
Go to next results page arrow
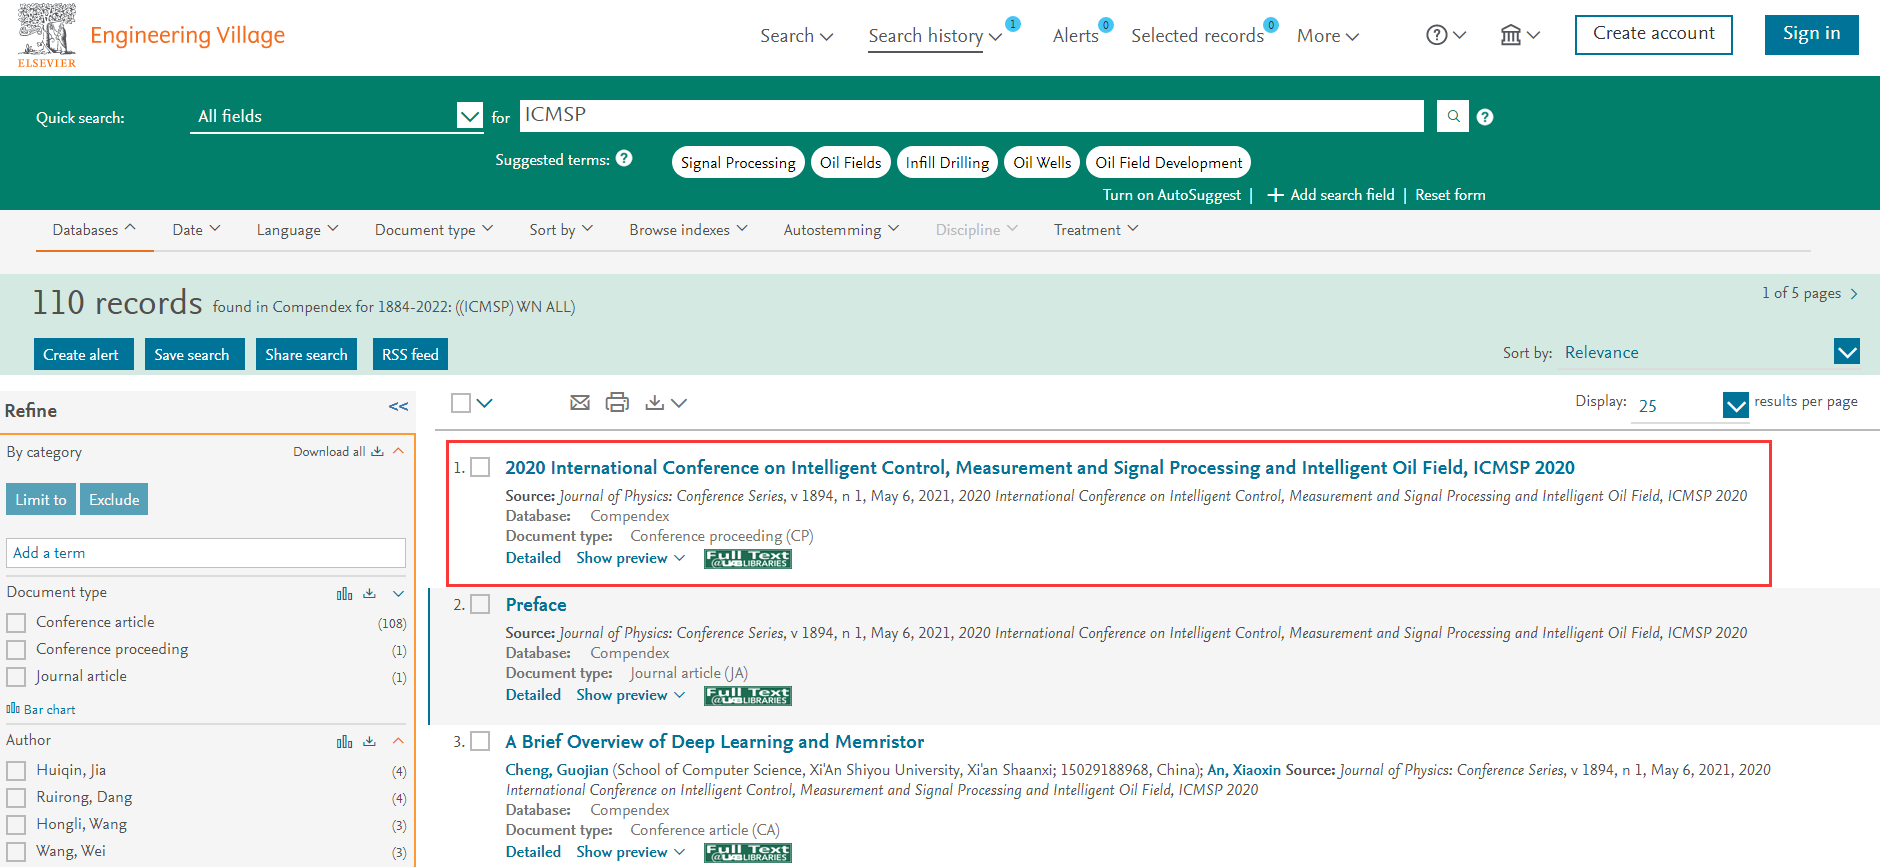[1854, 294]
